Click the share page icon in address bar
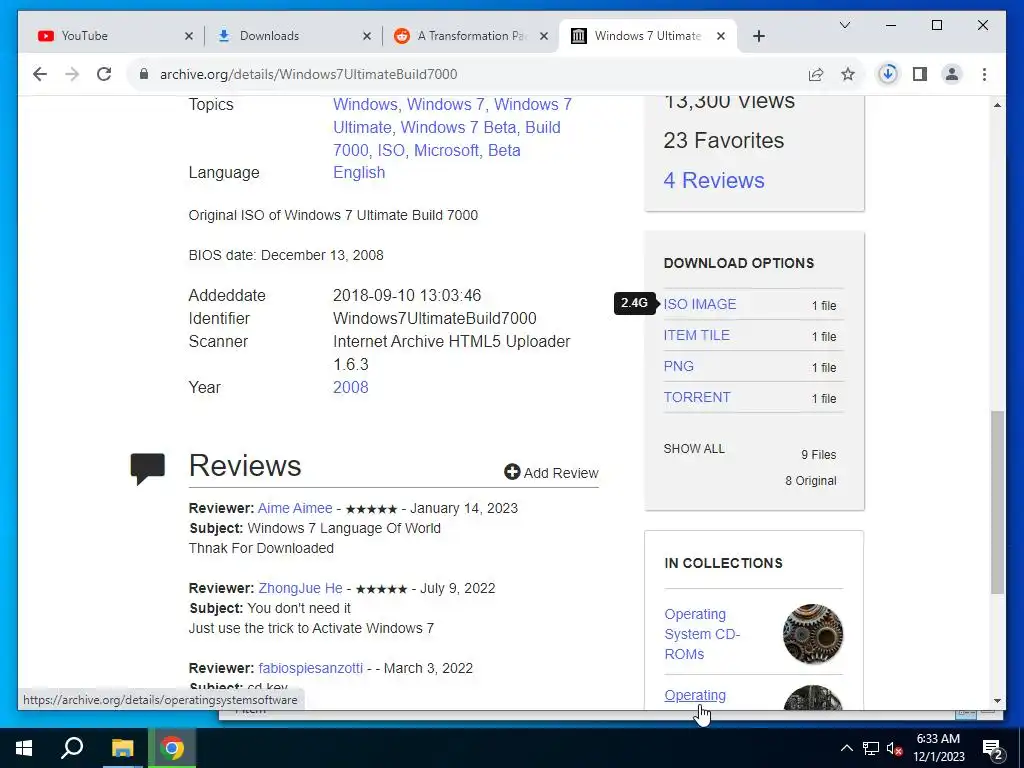Viewport: 1024px width, 768px height. point(816,74)
